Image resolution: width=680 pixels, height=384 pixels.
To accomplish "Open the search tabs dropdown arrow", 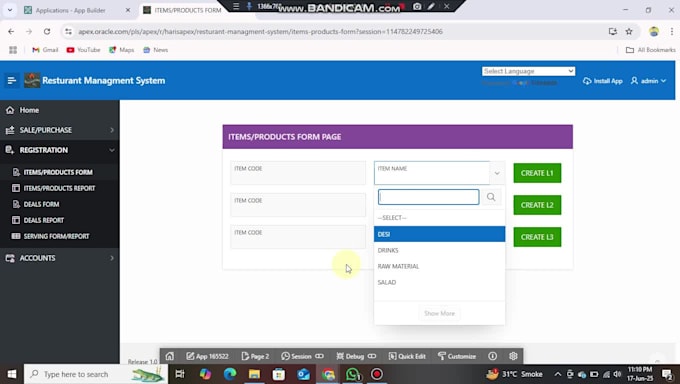I will coord(10,10).
